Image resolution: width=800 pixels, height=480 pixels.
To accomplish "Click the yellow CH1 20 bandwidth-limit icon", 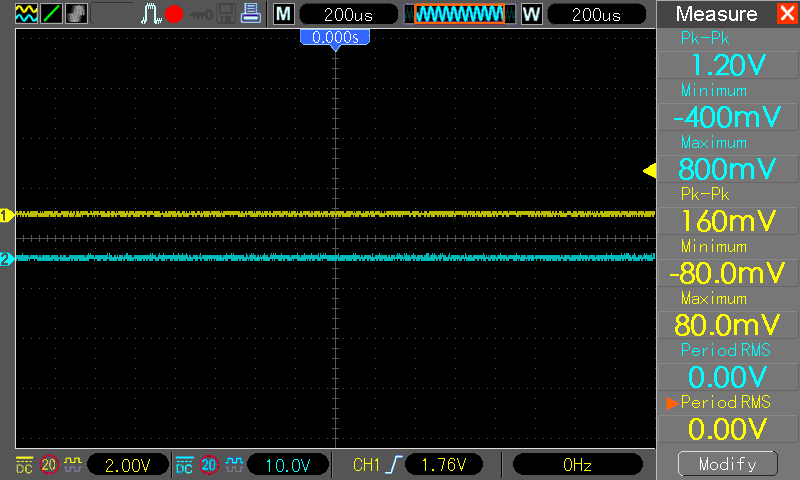I will 49,465.
